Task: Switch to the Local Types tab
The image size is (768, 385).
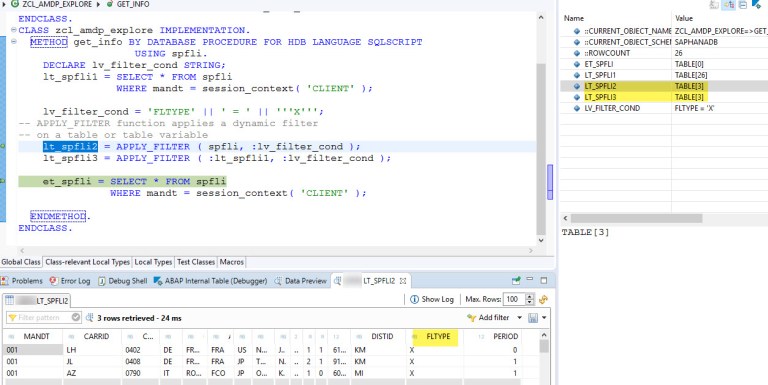Action: 153,262
